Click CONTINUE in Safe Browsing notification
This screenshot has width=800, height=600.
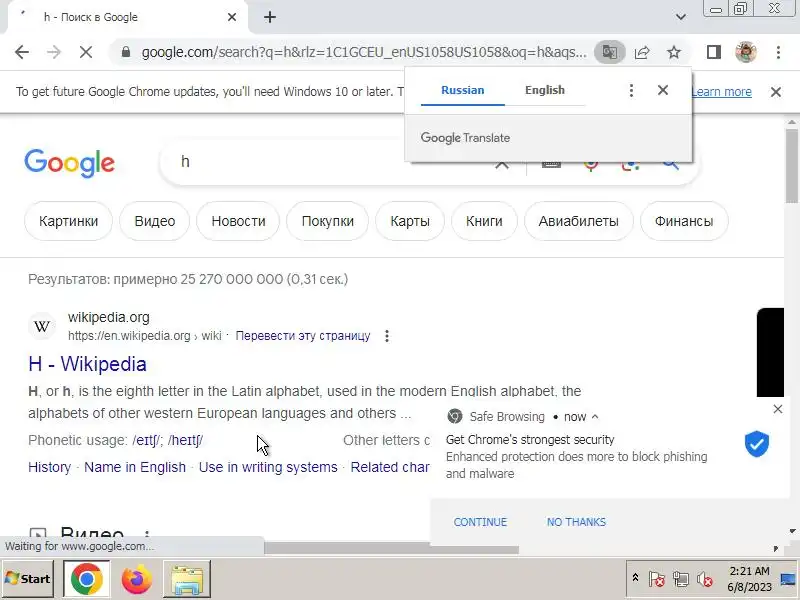click(480, 522)
